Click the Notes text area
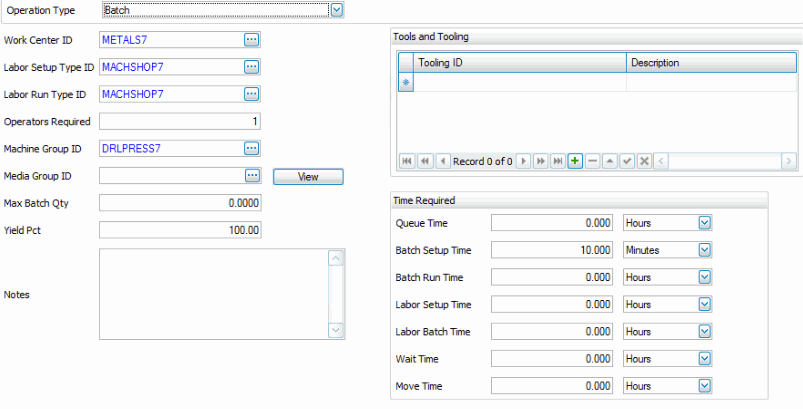This screenshot has height=409, width=803. [213, 294]
